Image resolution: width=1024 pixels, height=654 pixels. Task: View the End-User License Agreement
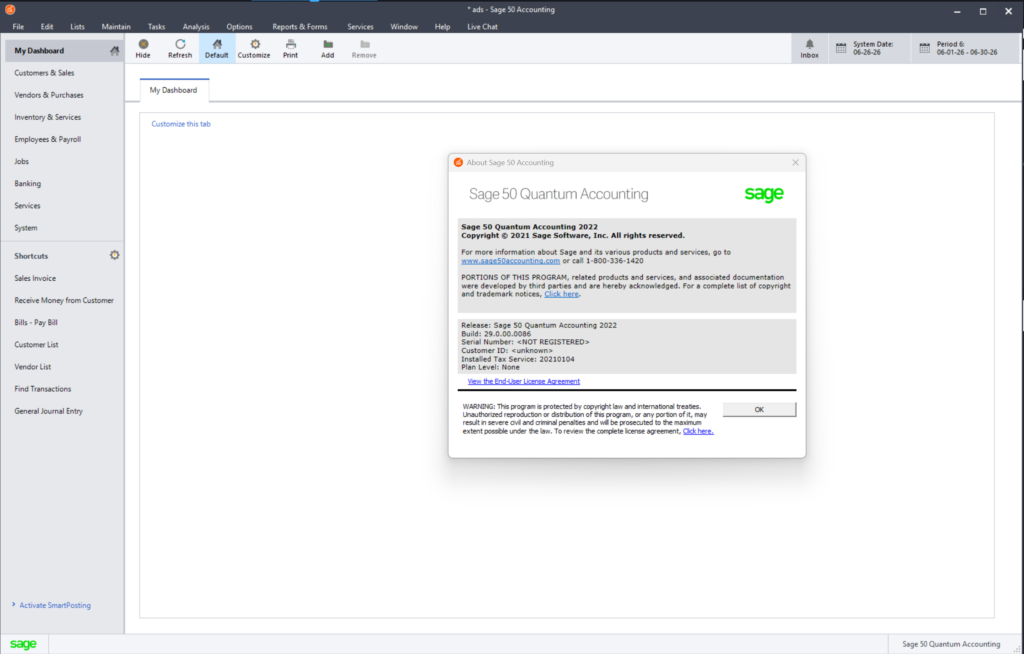(x=524, y=382)
